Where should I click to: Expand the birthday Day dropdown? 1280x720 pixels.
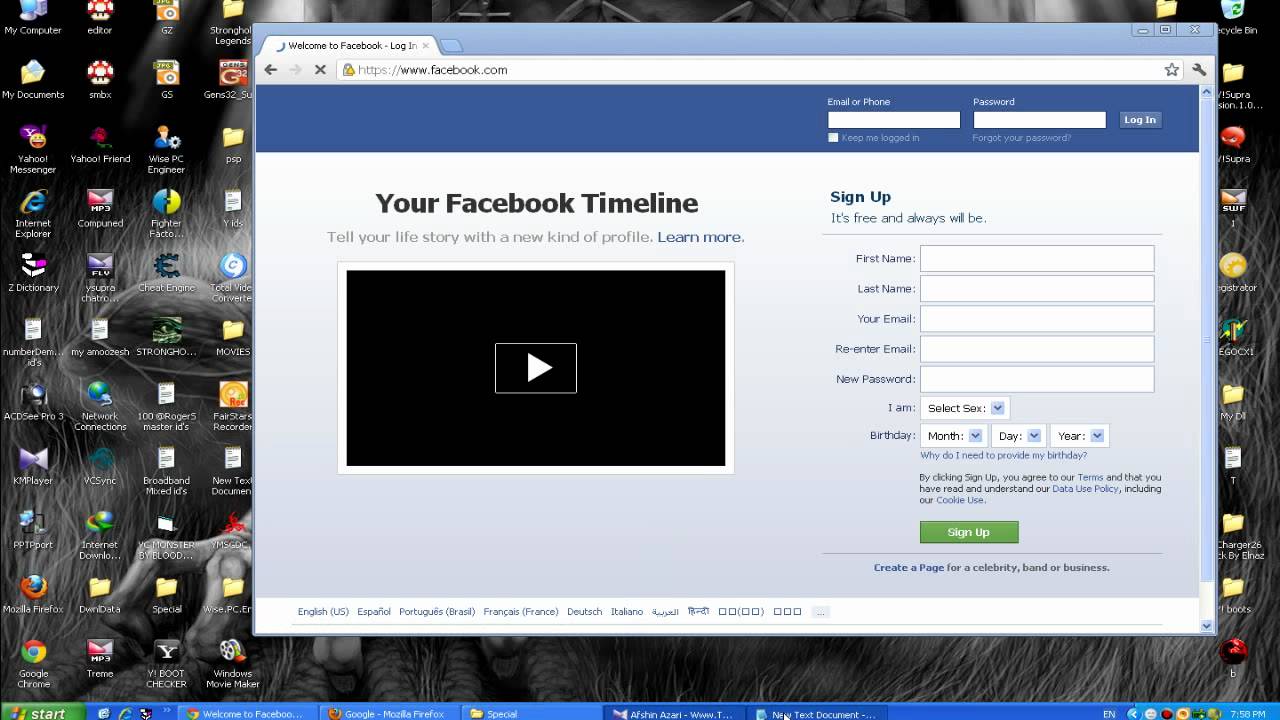tap(1018, 436)
